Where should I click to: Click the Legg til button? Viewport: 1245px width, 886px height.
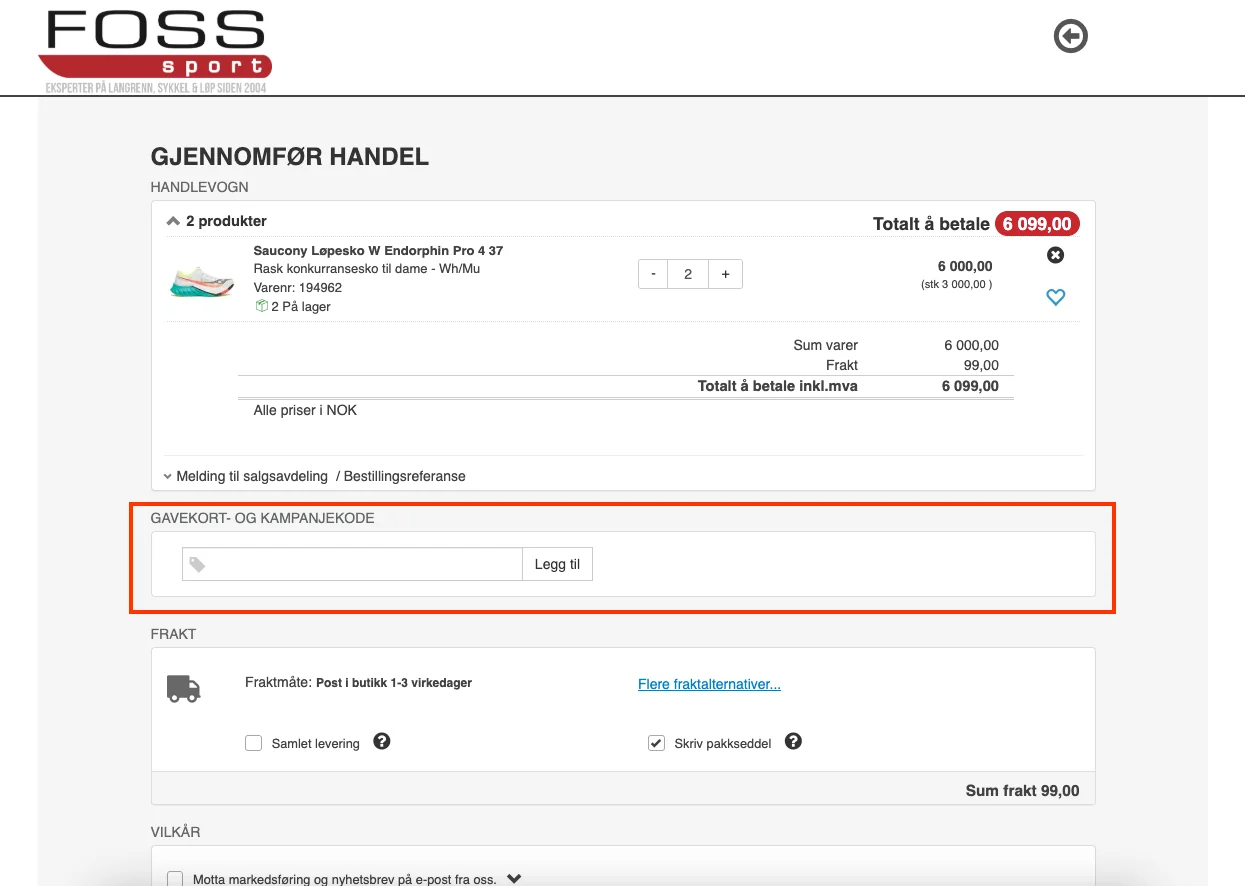[x=557, y=564]
